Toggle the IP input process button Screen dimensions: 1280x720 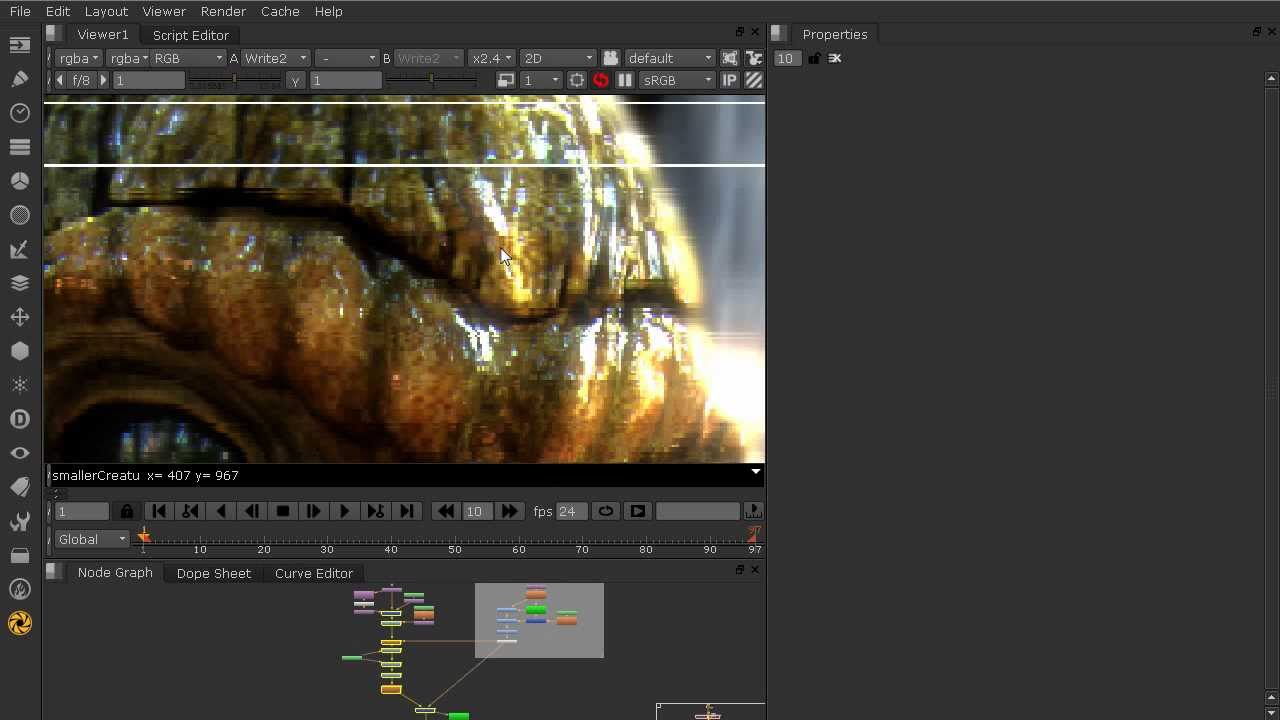point(730,80)
